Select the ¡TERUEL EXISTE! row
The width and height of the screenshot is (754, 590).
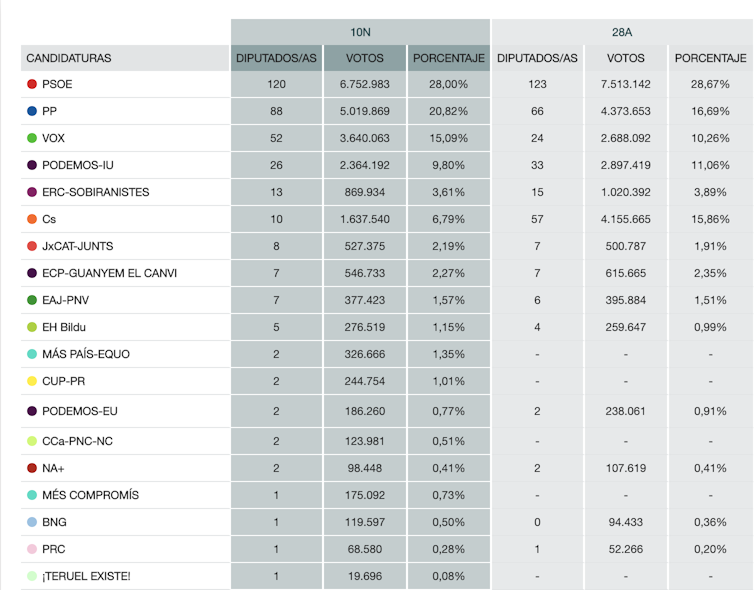(x=86, y=576)
